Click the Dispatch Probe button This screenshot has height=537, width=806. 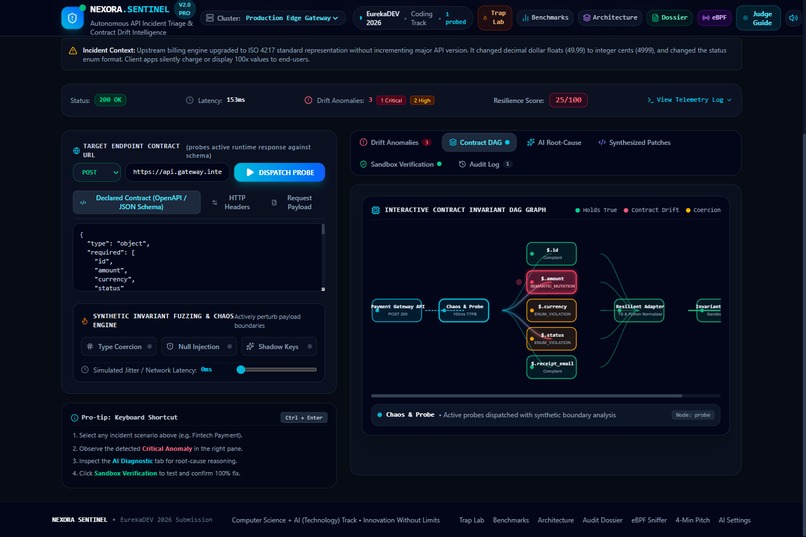point(279,172)
